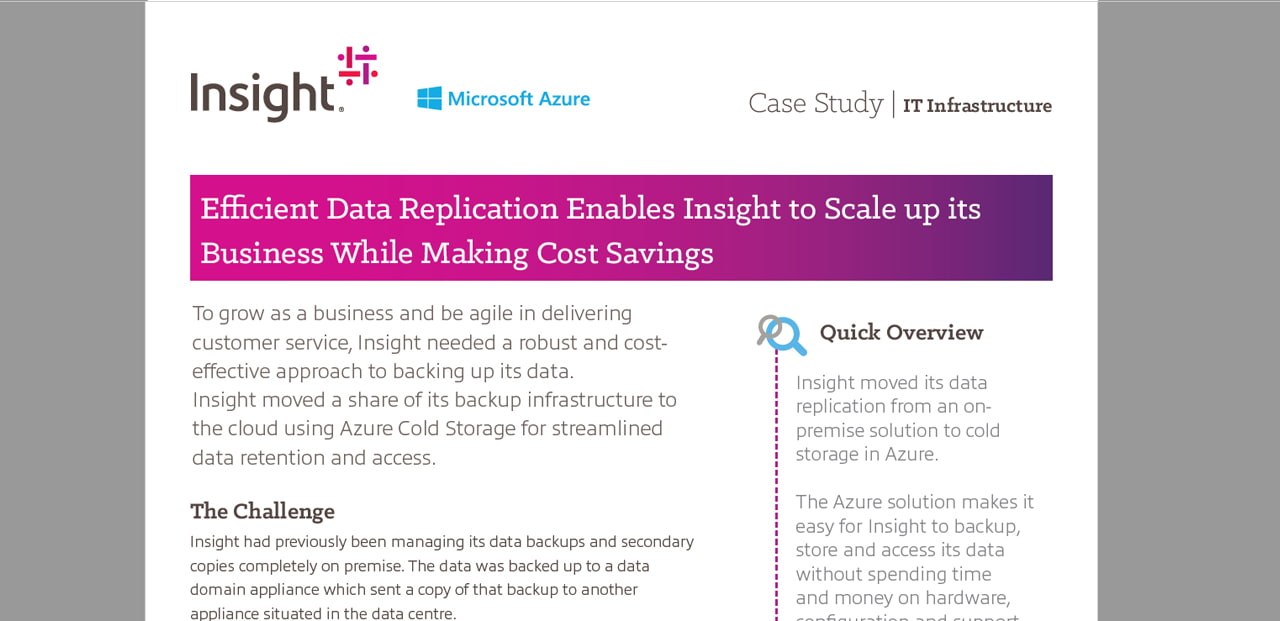1280x621 pixels.
Task: Click the vertical bar separating Case Study
Action: pyautogui.click(x=893, y=104)
